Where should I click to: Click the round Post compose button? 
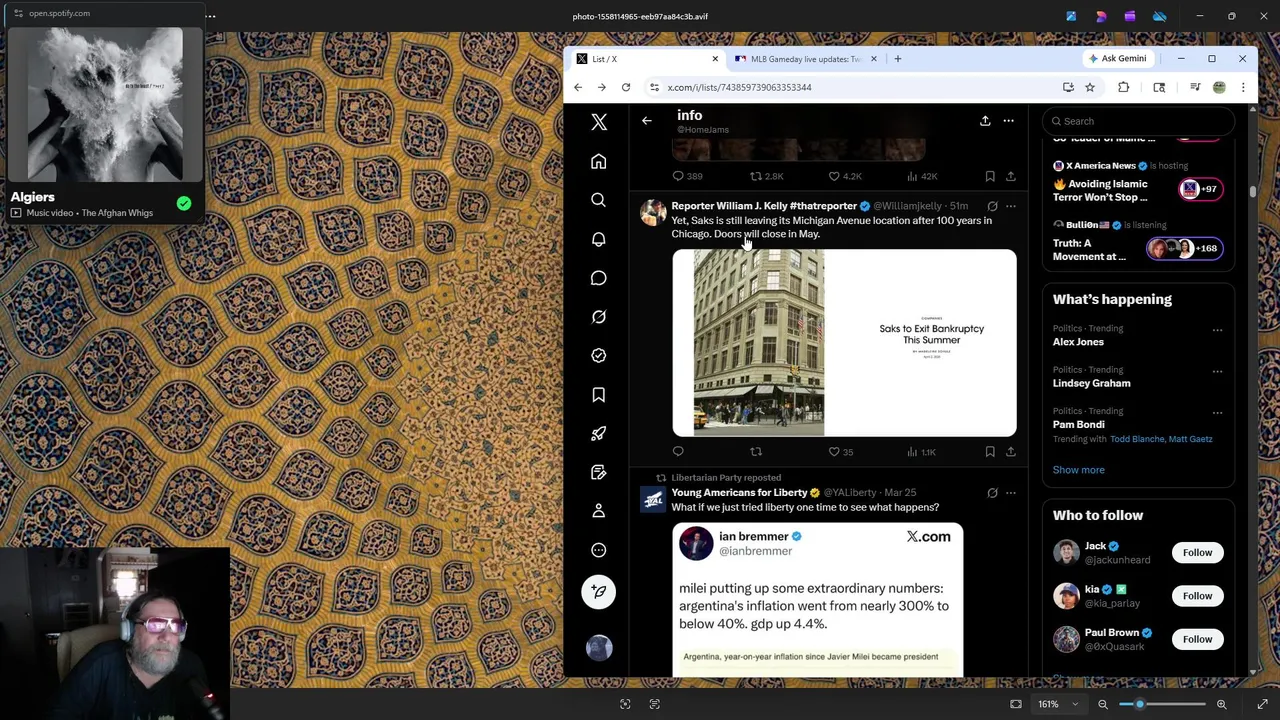click(x=598, y=592)
